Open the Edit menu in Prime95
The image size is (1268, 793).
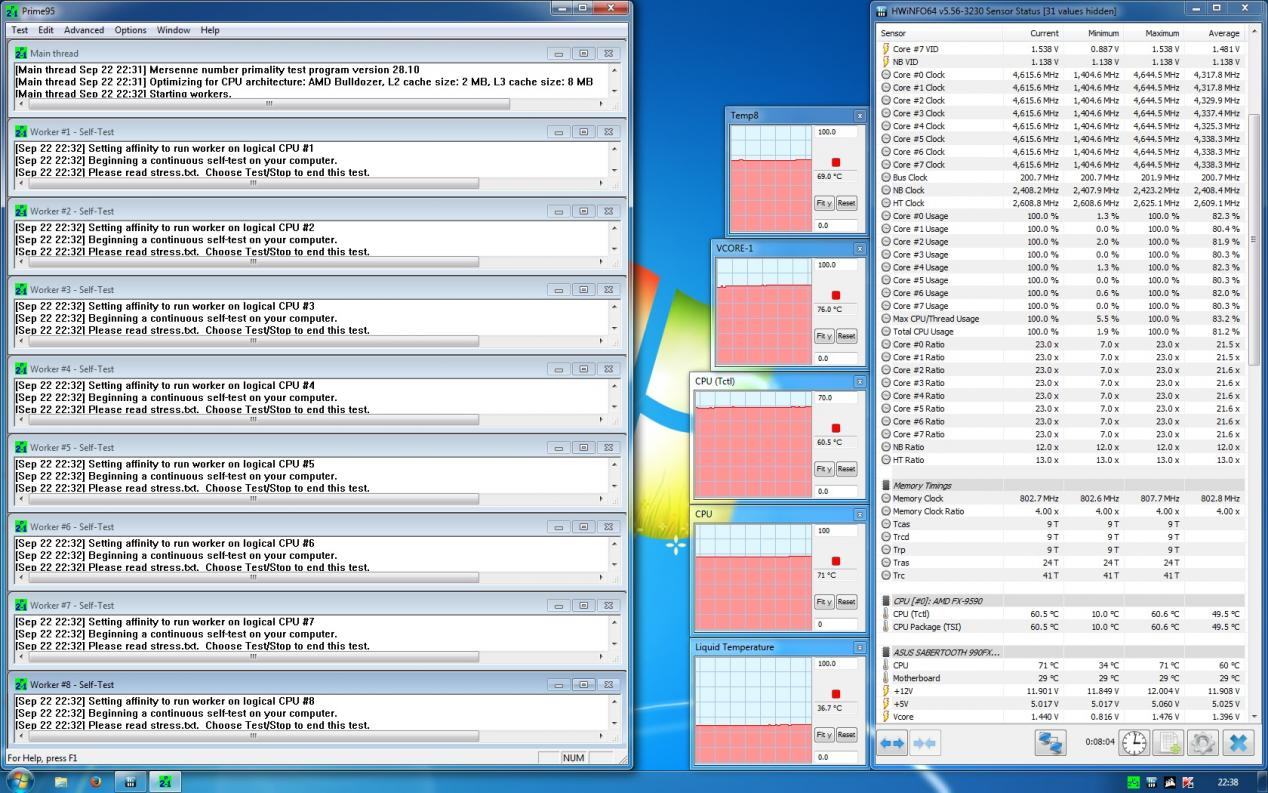(x=46, y=30)
